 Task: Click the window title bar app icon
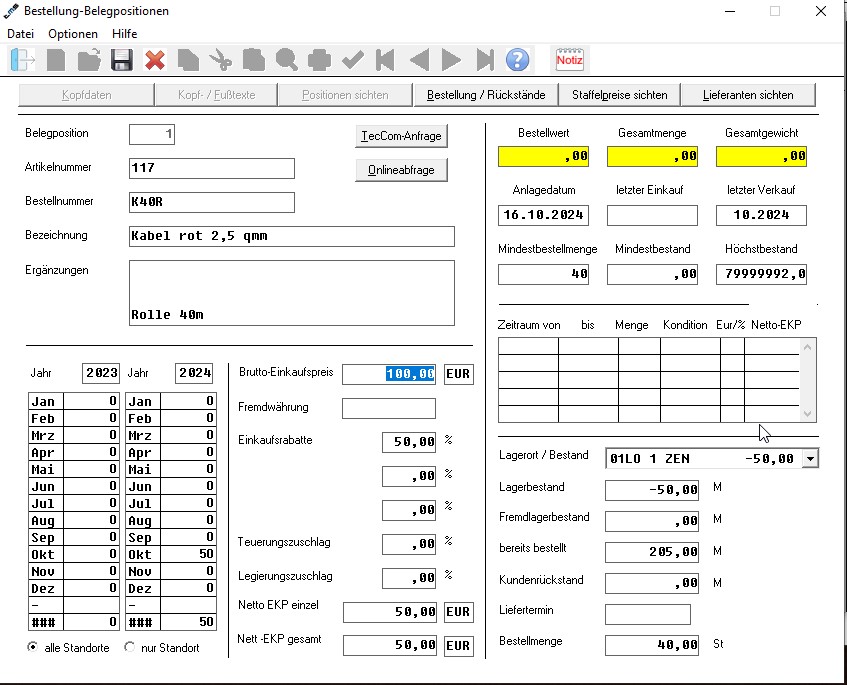pyautogui.click(x=11, y=11)
